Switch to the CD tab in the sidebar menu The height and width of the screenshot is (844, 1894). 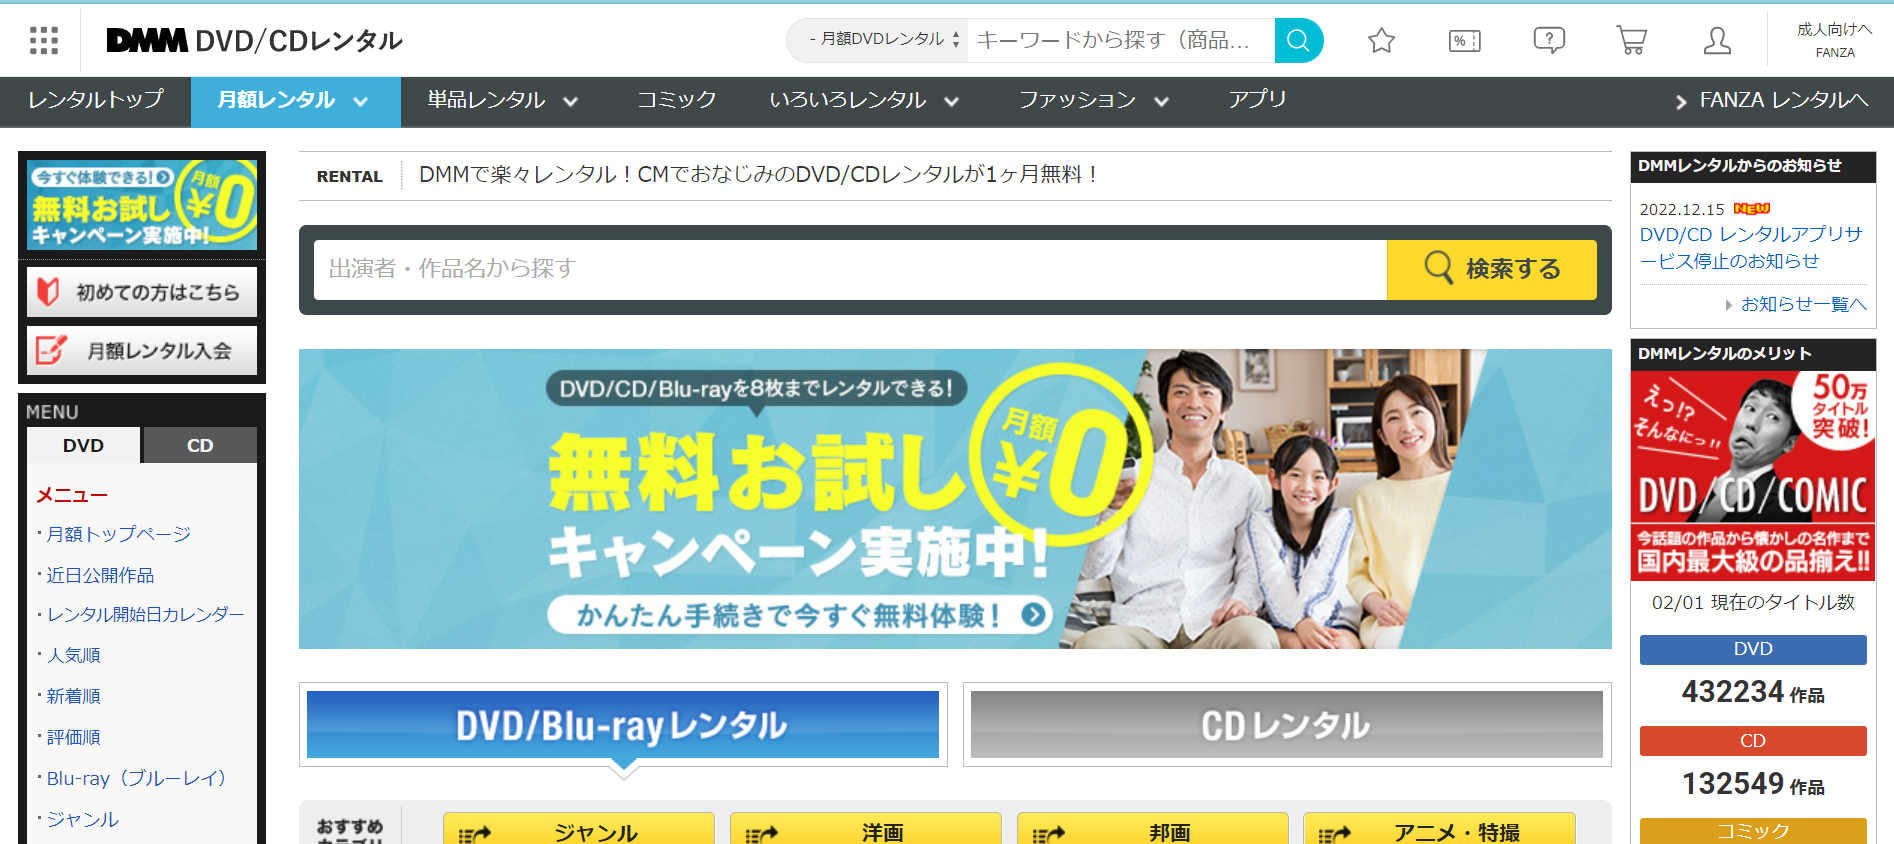coord(200,445)
